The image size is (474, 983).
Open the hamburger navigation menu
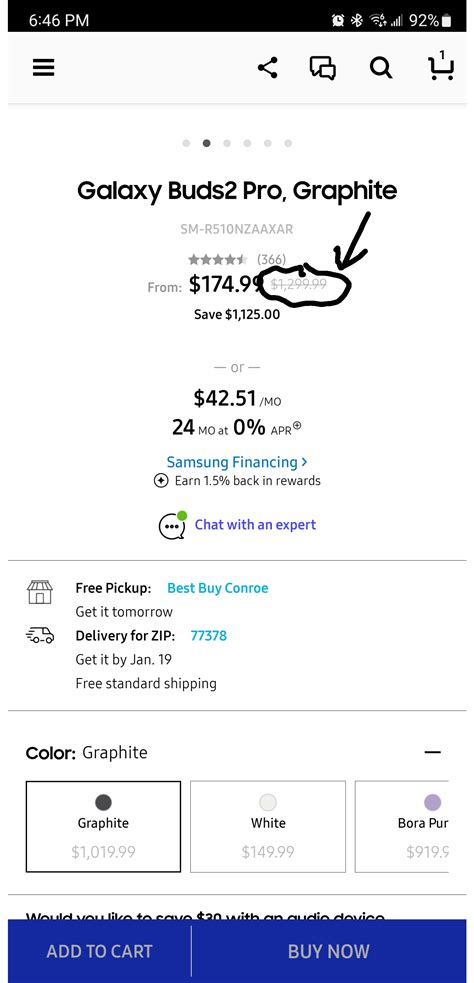coord(43,67)
